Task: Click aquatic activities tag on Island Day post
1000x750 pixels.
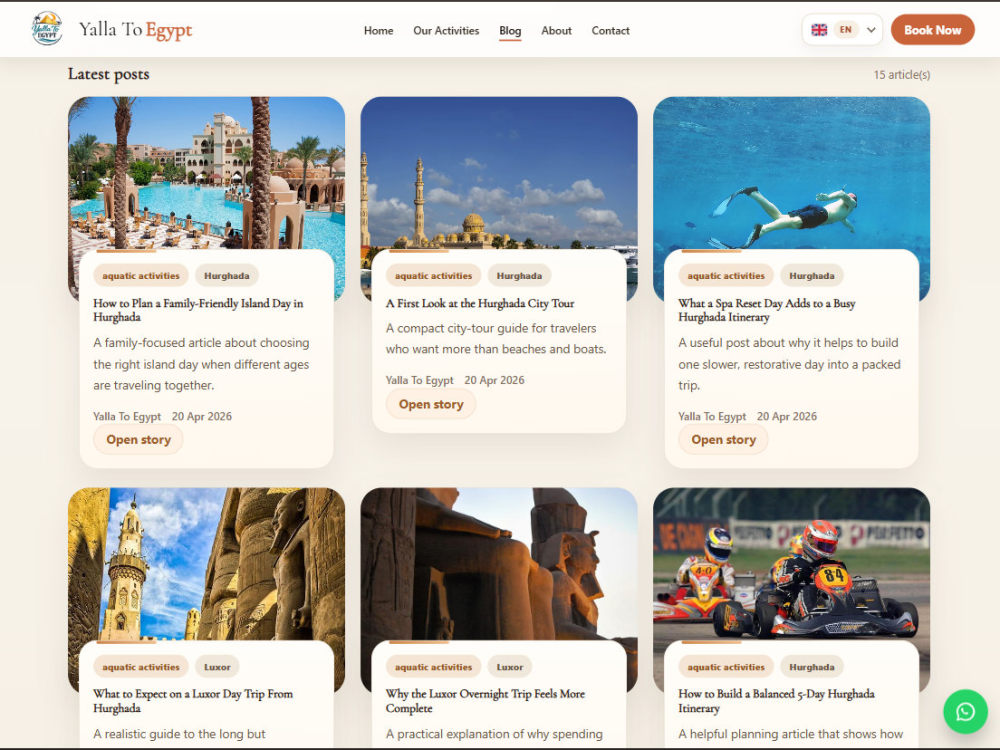Action: [x=141, y=276]
